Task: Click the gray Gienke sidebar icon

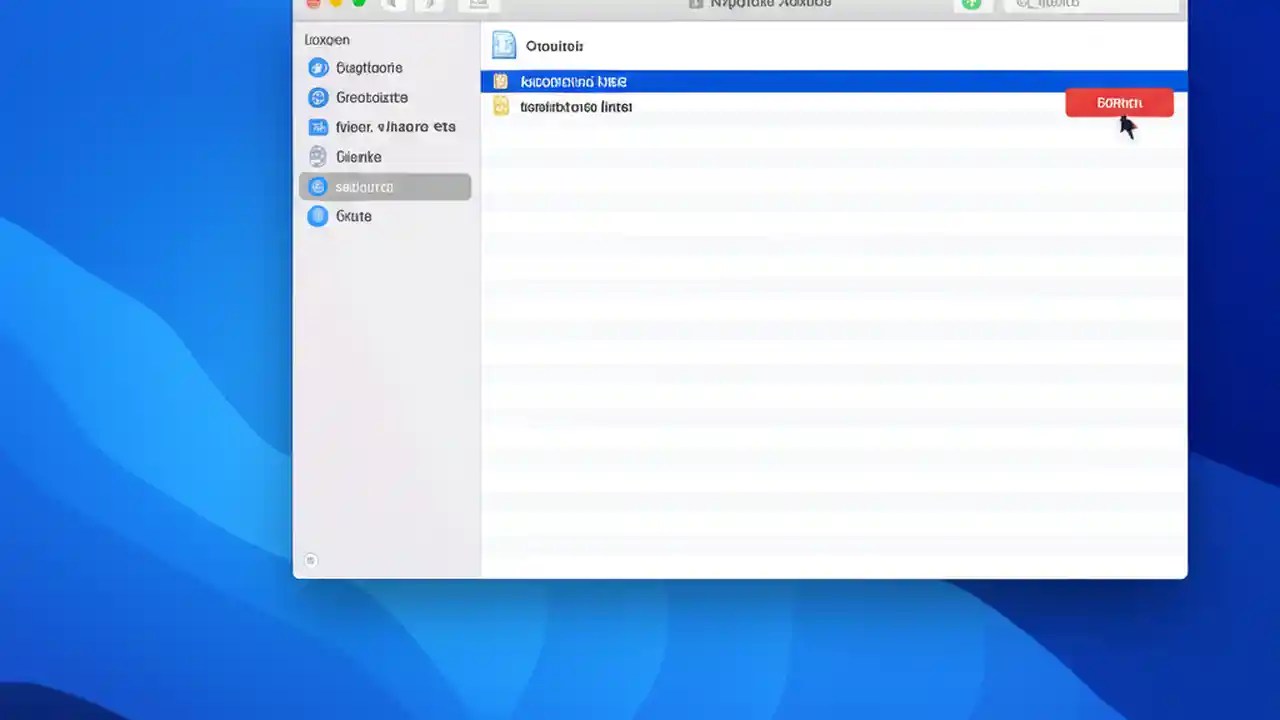Action: point(318,157)
